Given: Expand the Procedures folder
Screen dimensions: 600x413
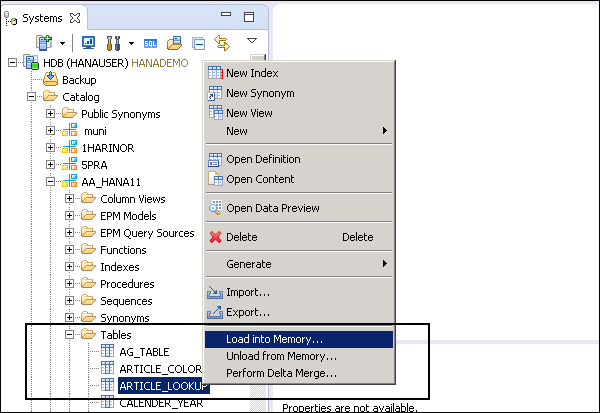Looking at the screenshot, I should click(69, 284).
